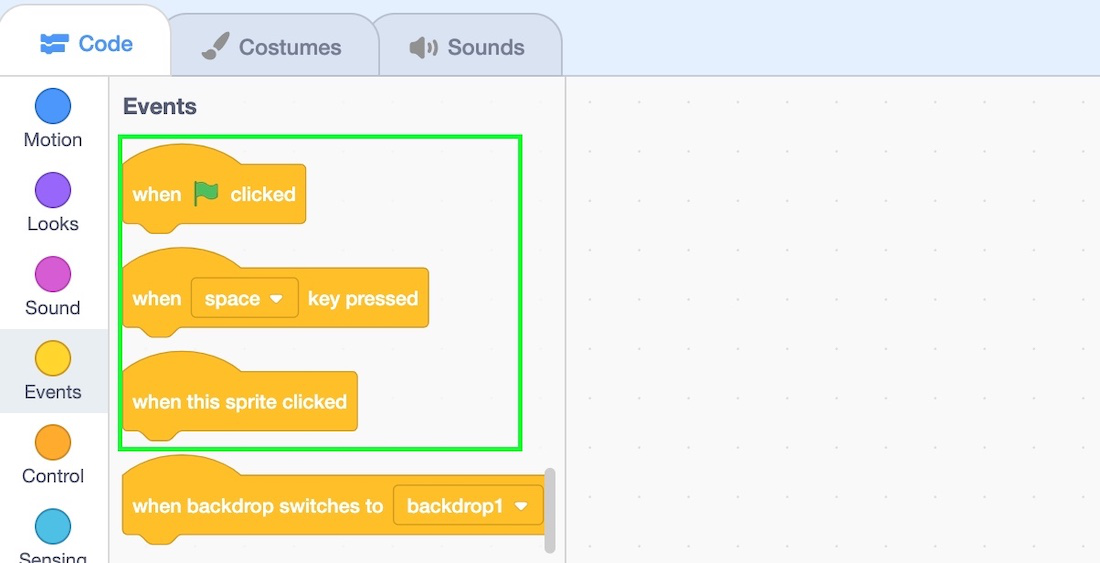The width and height of the screenshot is (1100, 563).
Task: Open the Sounds tab
Action: coord(466,47)
